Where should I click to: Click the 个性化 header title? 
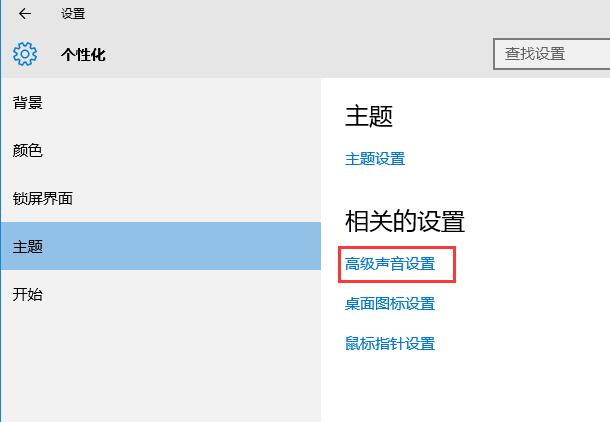[83, 55]
